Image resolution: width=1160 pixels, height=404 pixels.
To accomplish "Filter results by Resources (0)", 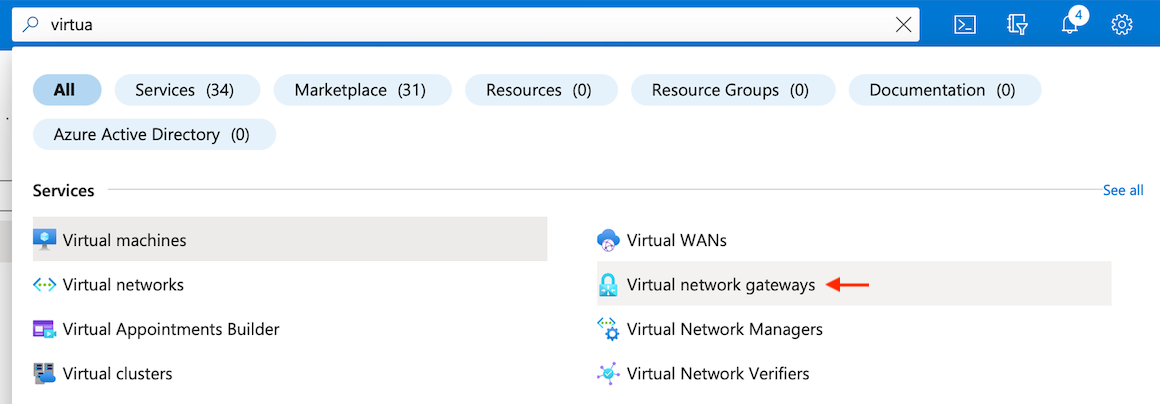I will pos(541,90).
